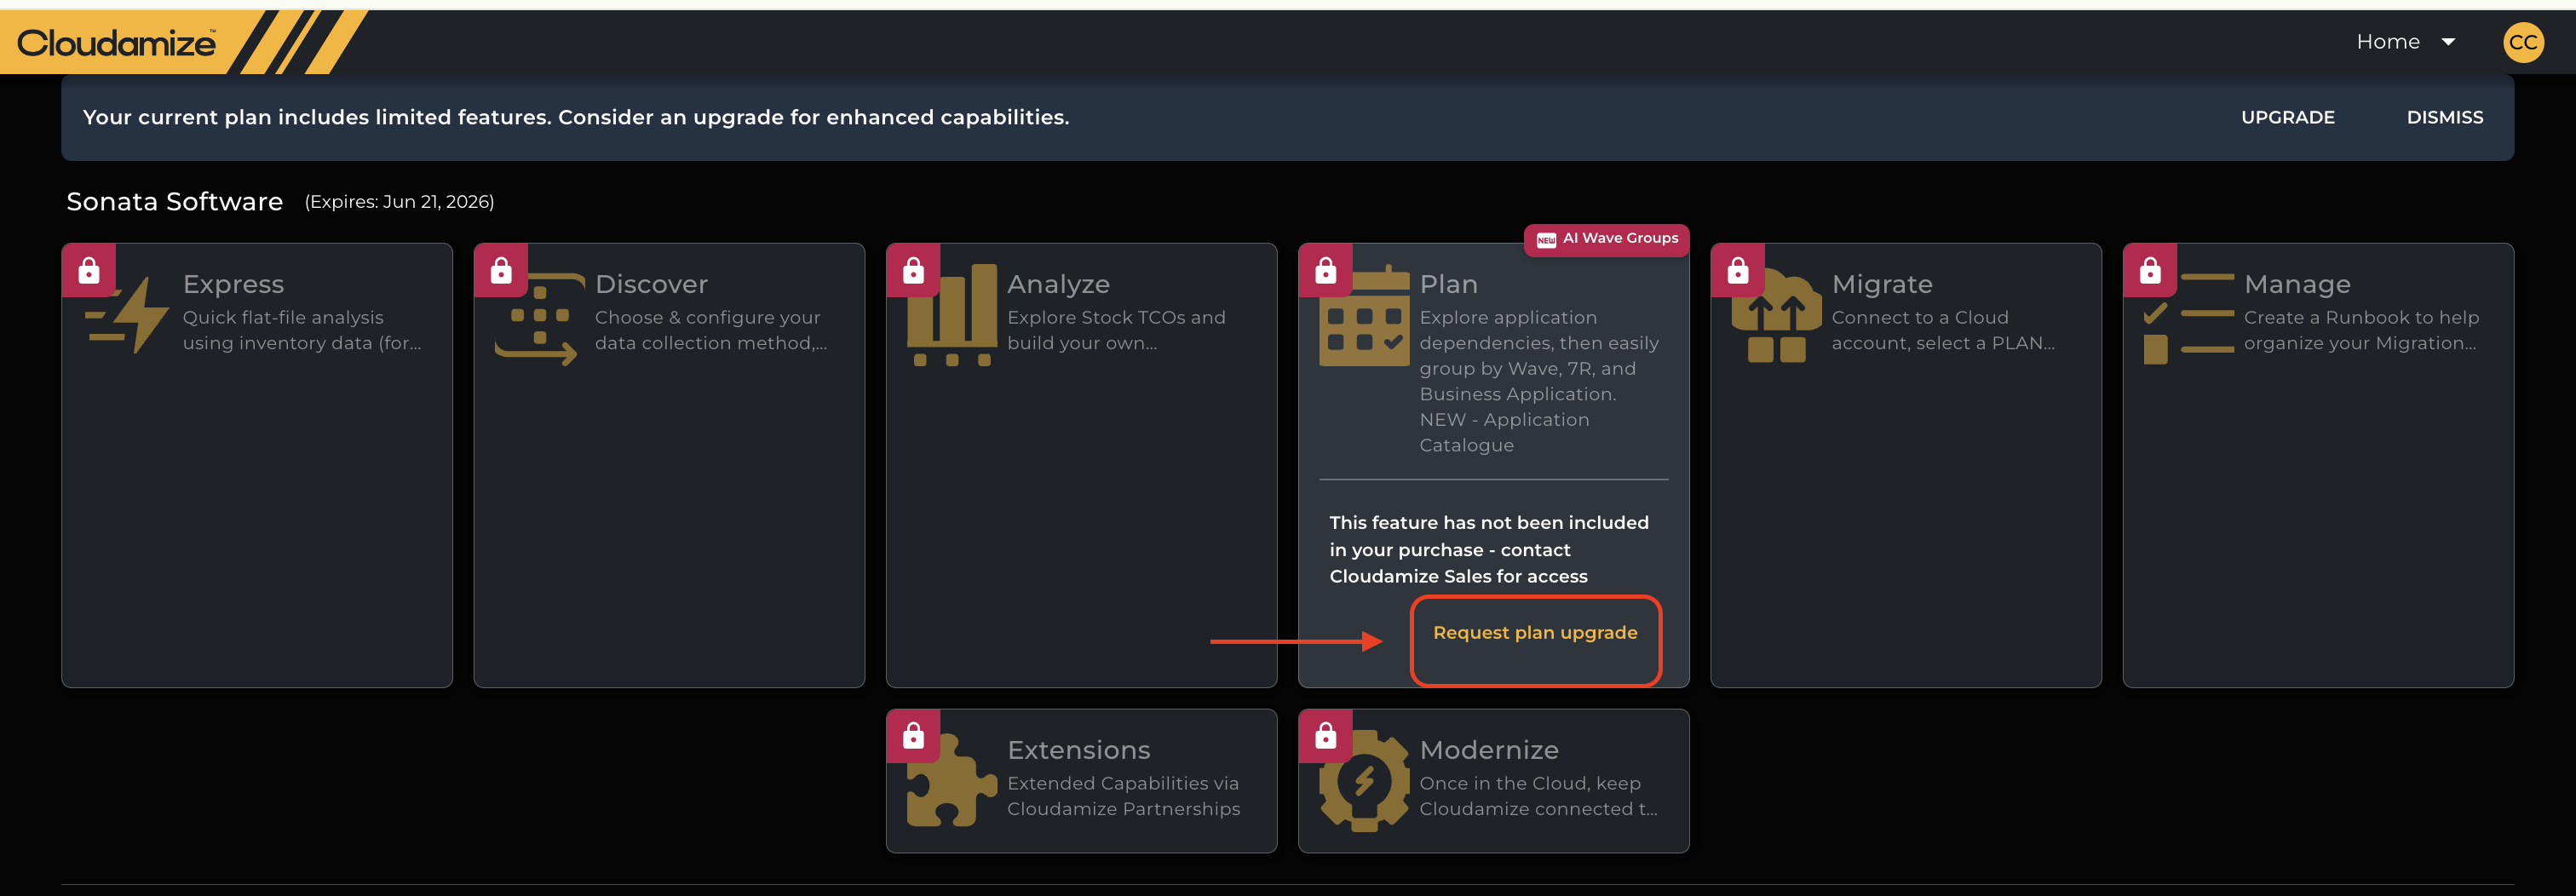Click the expiry date Jun 21, 2026 text
The height and width of the screenshot is (896, 2576).
pos(399,202)
